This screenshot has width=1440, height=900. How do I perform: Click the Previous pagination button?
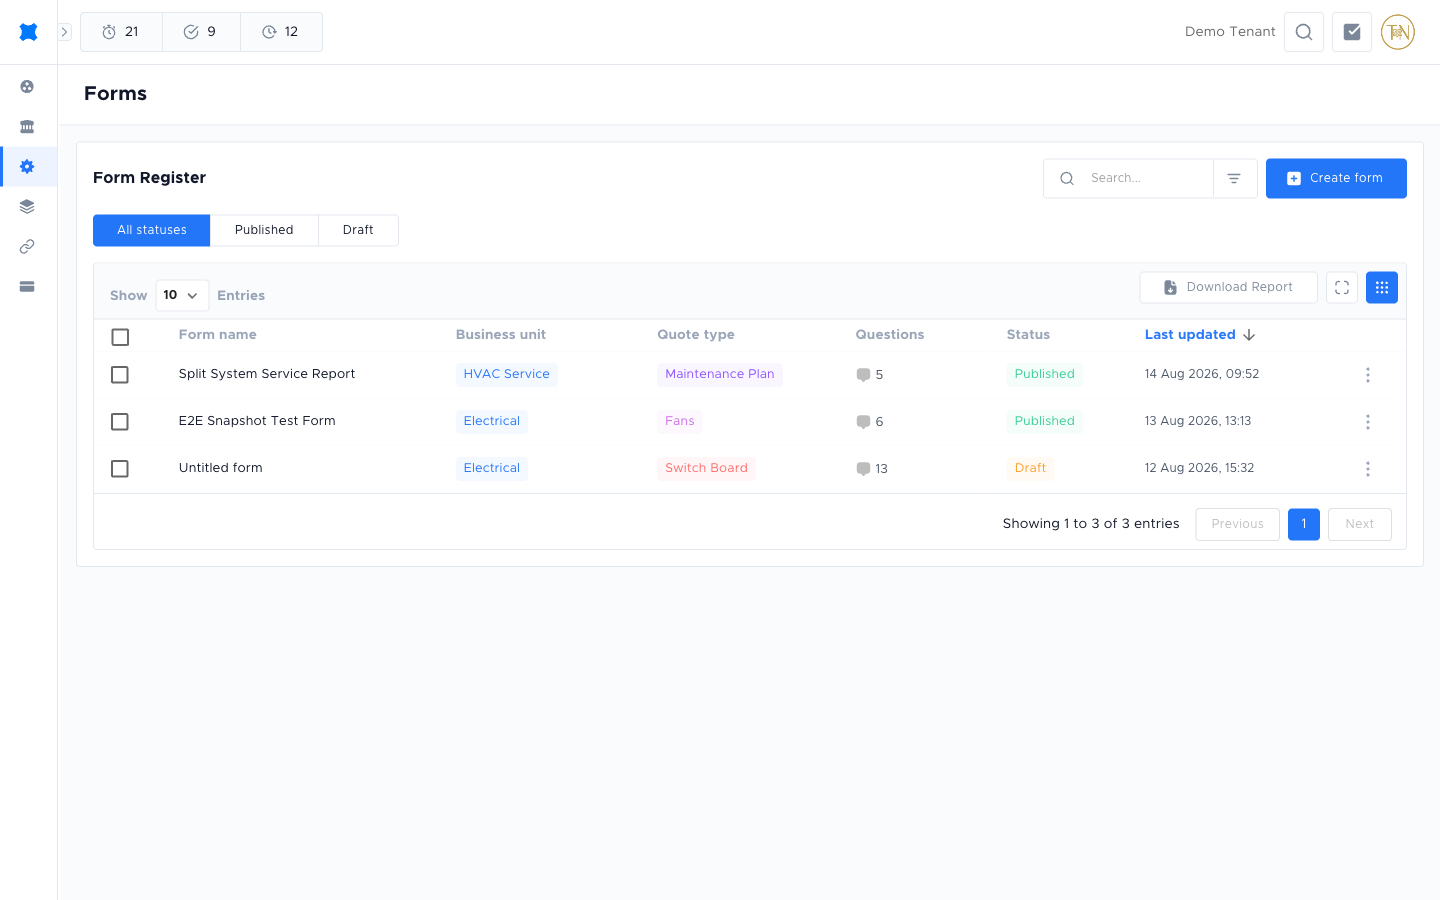[x=1238, y=524]
